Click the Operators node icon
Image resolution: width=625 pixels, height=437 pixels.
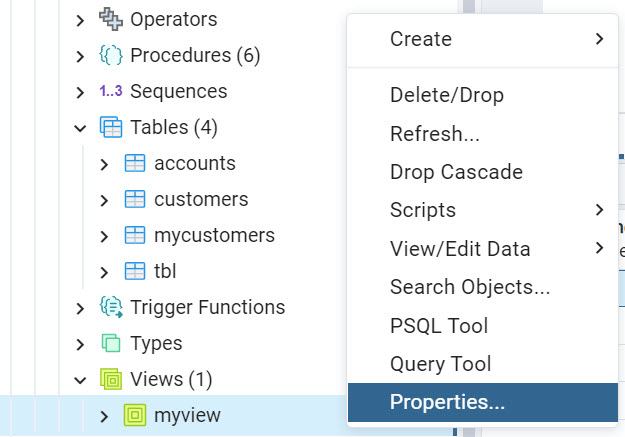click(x=111, y=19)
